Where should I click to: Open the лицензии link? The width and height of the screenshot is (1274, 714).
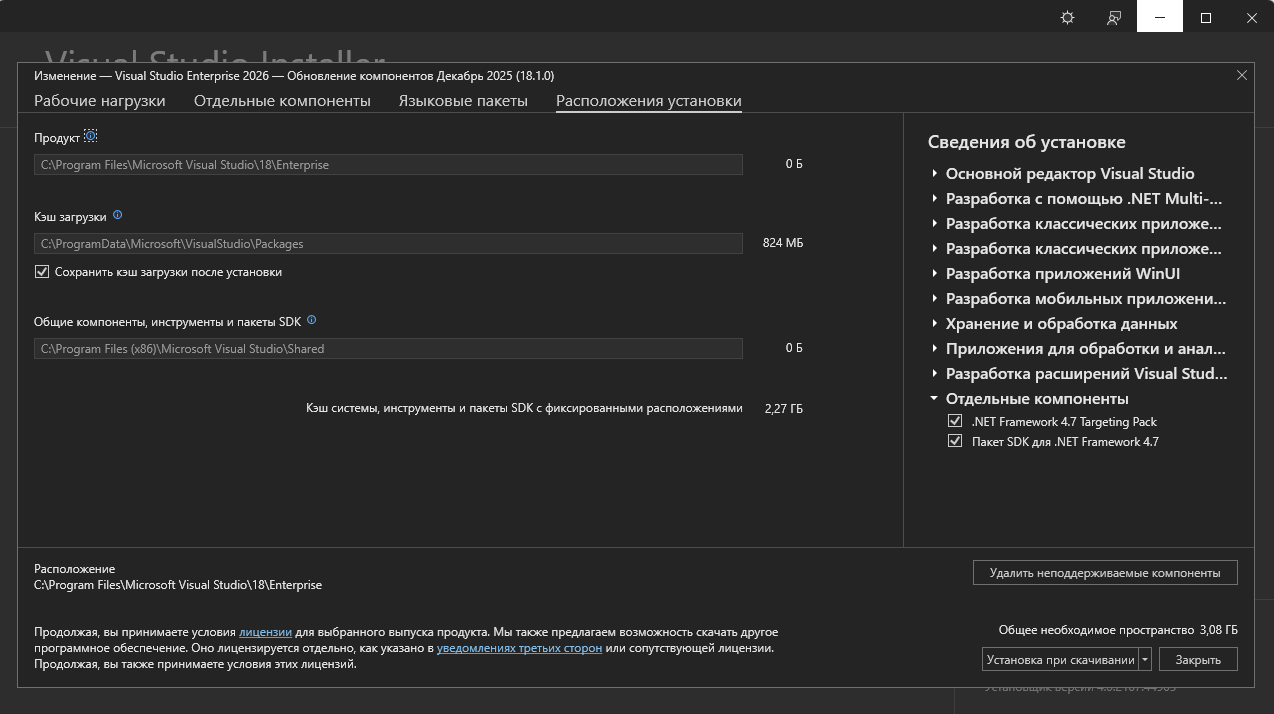click(265, 632)
